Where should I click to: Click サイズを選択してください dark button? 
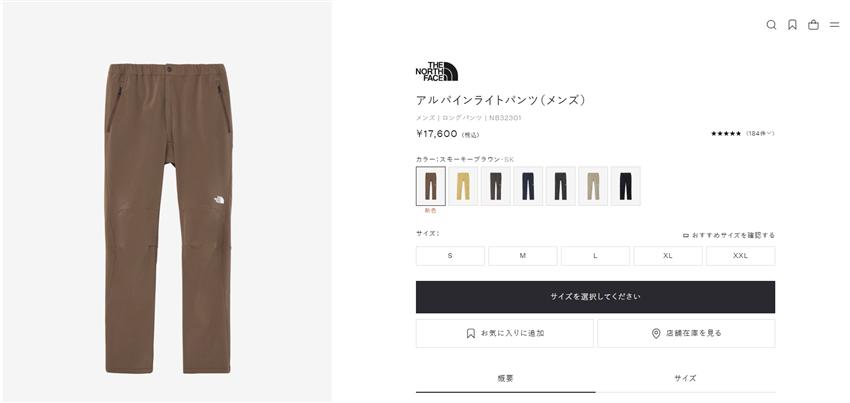pyautogui.click(x=595, y=297)
